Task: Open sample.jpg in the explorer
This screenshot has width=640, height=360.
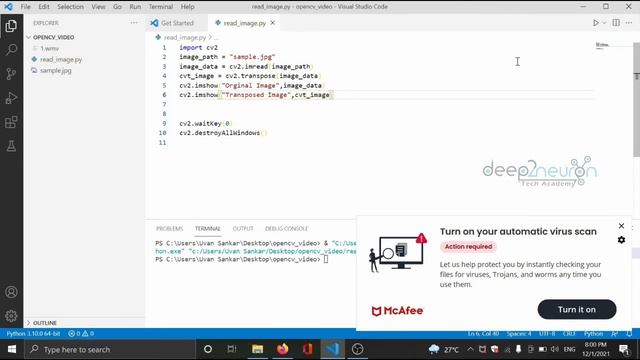Action: (56, 70)
